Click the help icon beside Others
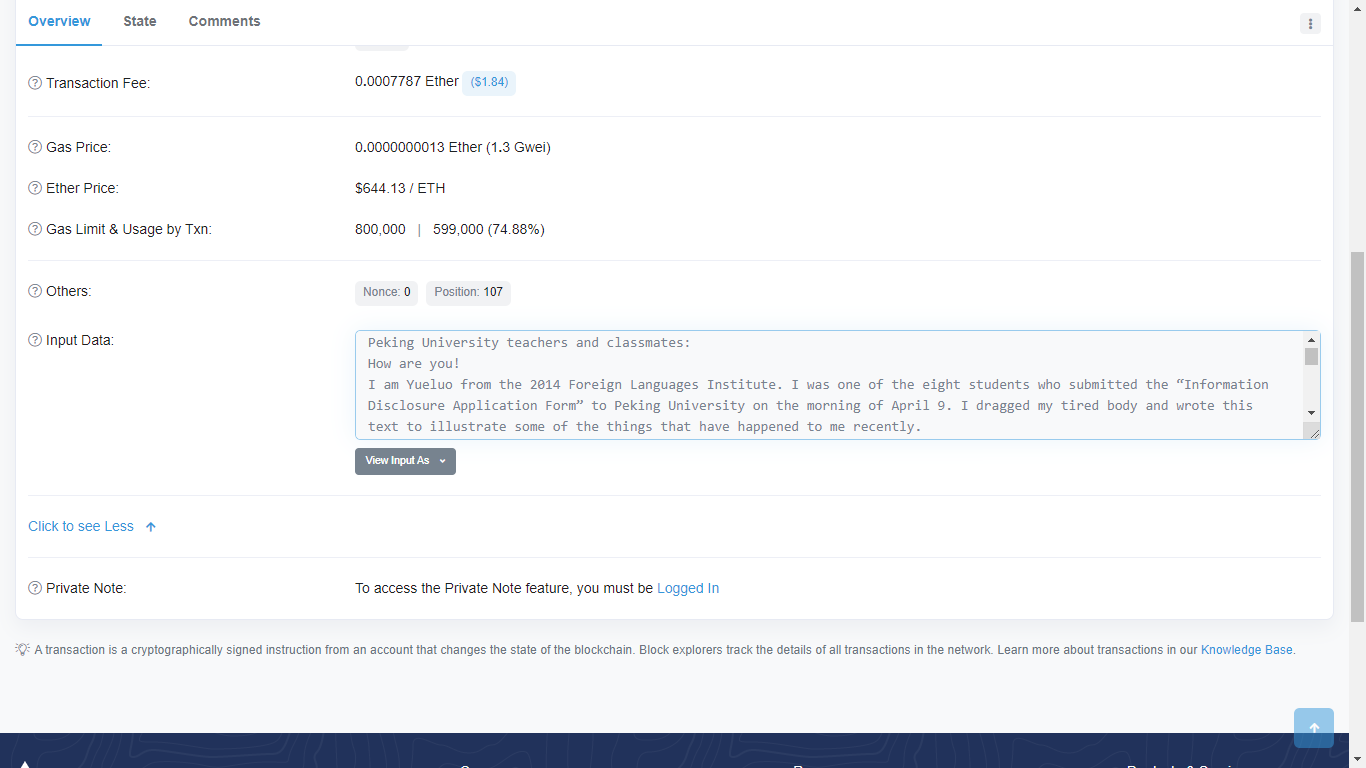 (35, 291)
